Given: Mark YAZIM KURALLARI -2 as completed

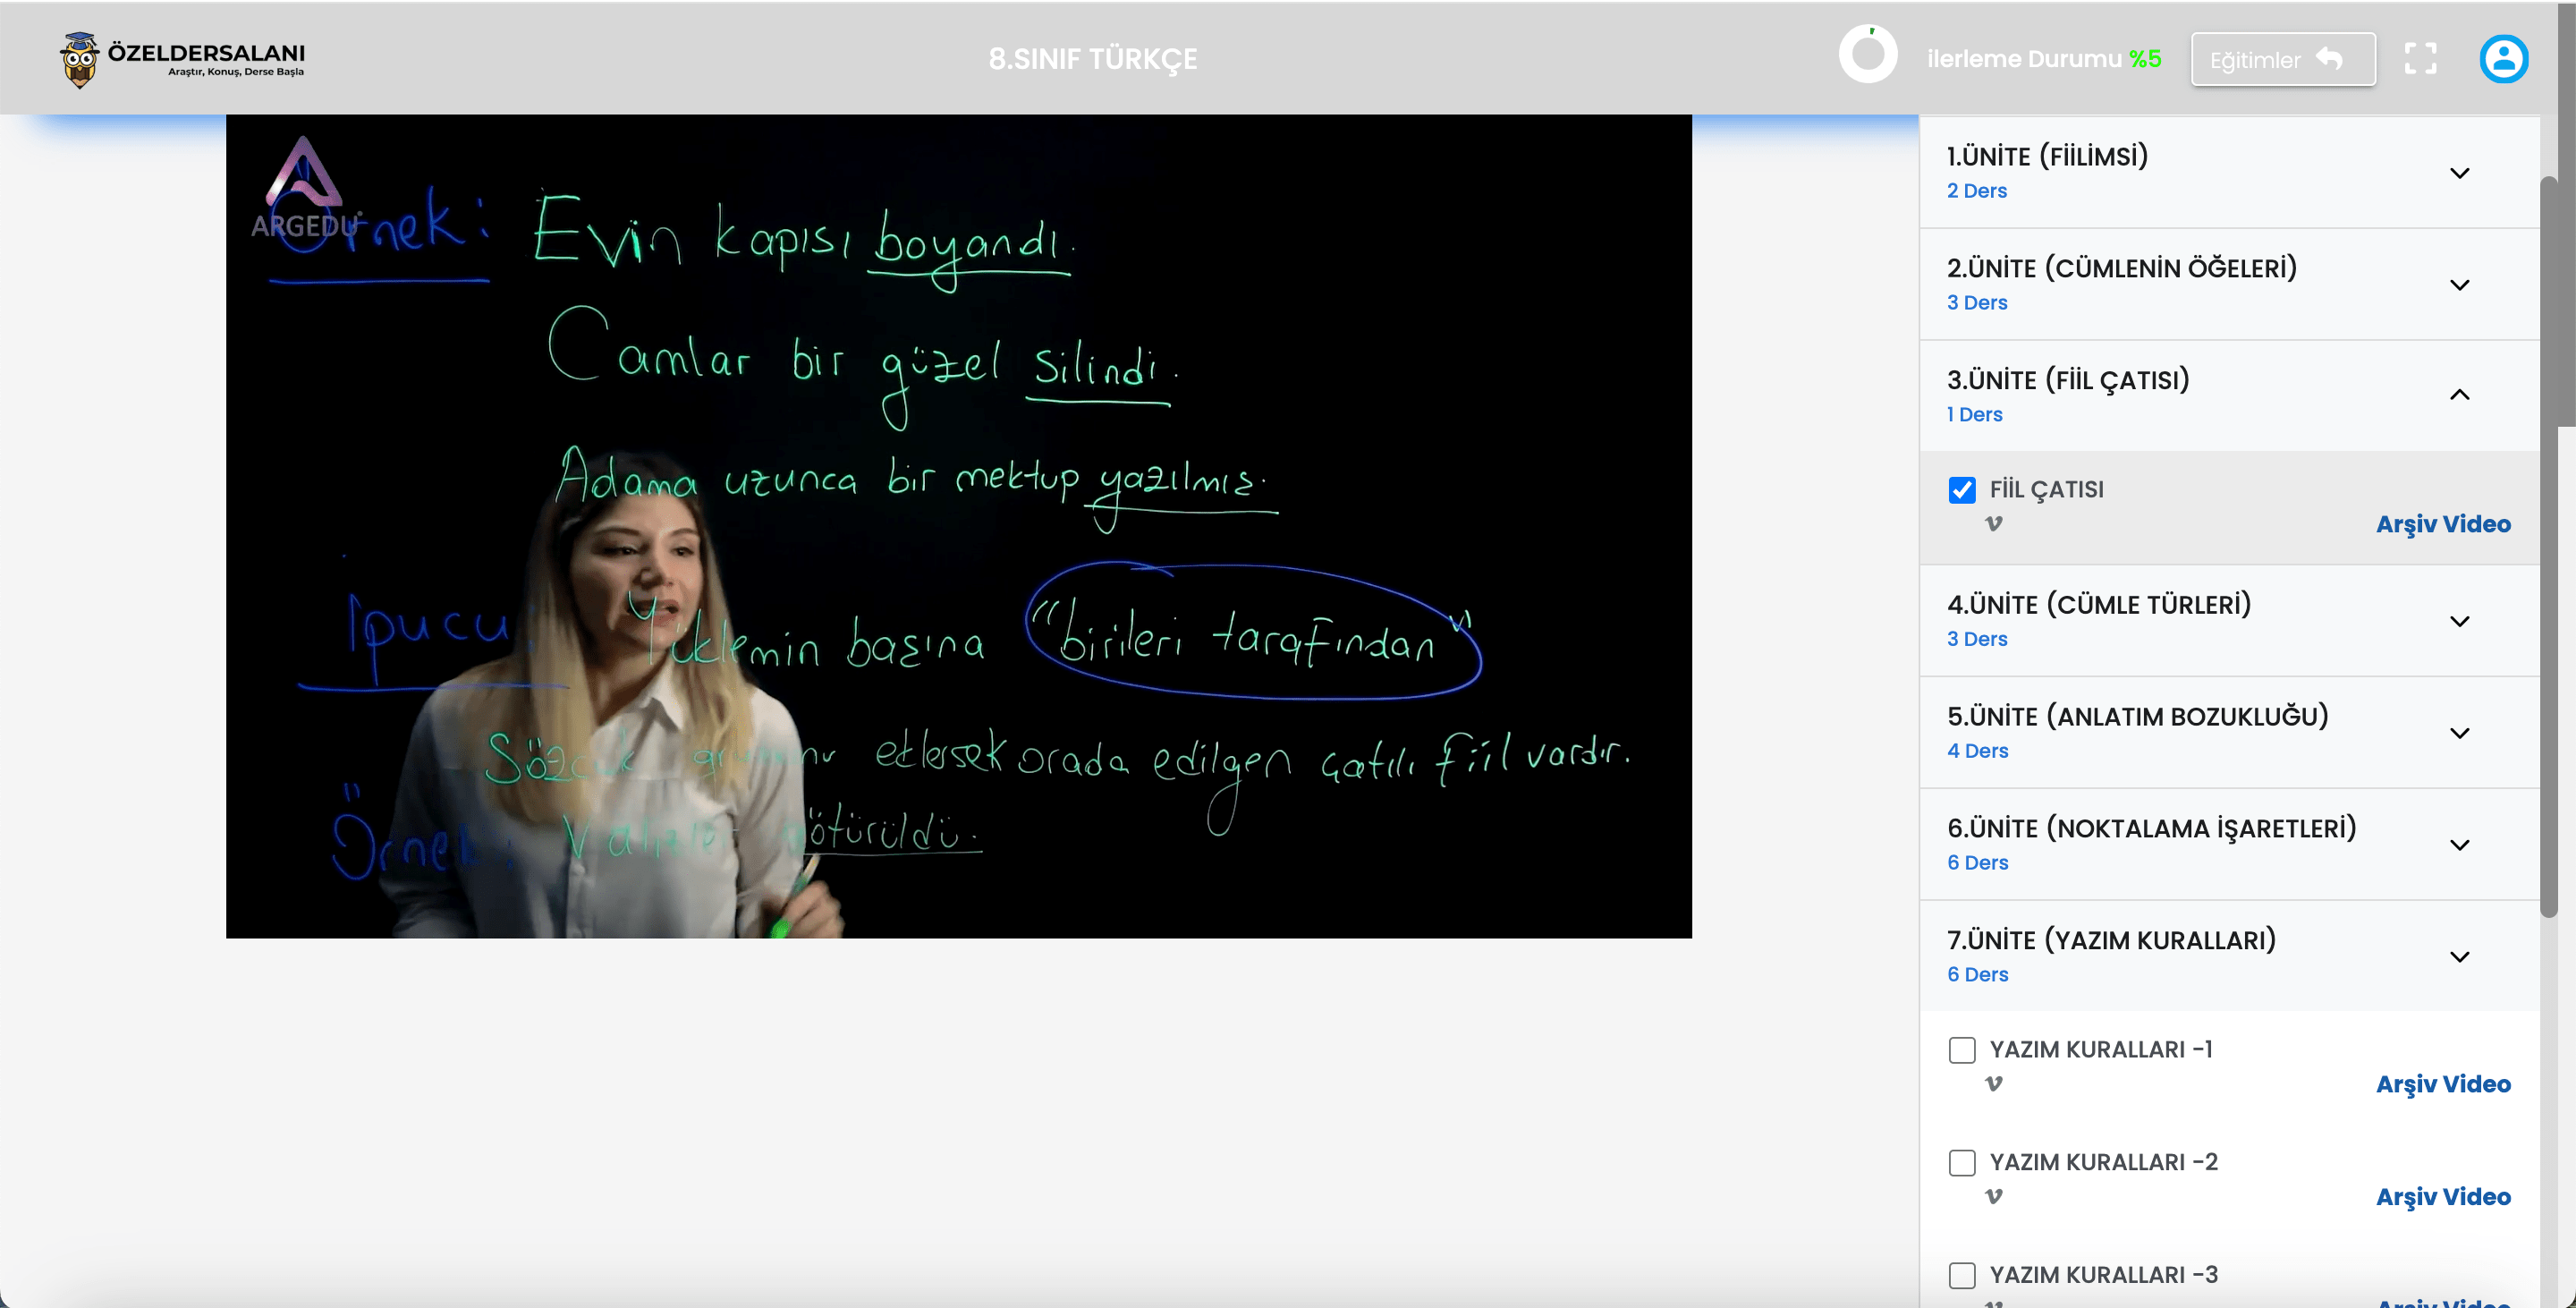Looking at the screenshot, I should [x=1961, y=1163].
